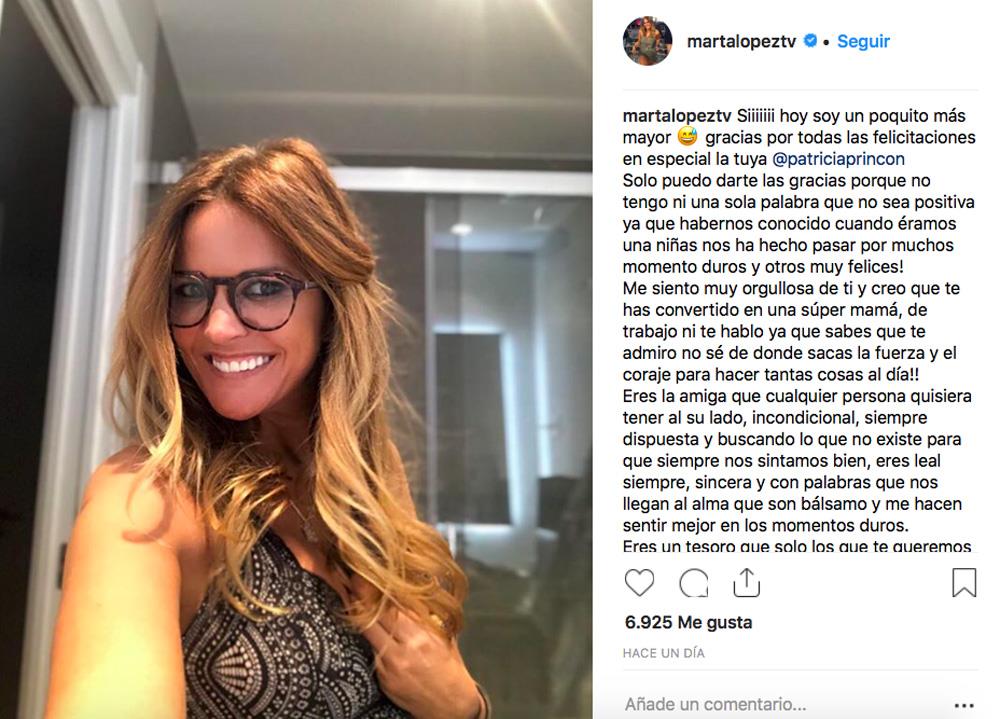Viewport: 1000px width, 719px height.
Task: Like the post with heart icon
Action: click(x=639, y=582)
